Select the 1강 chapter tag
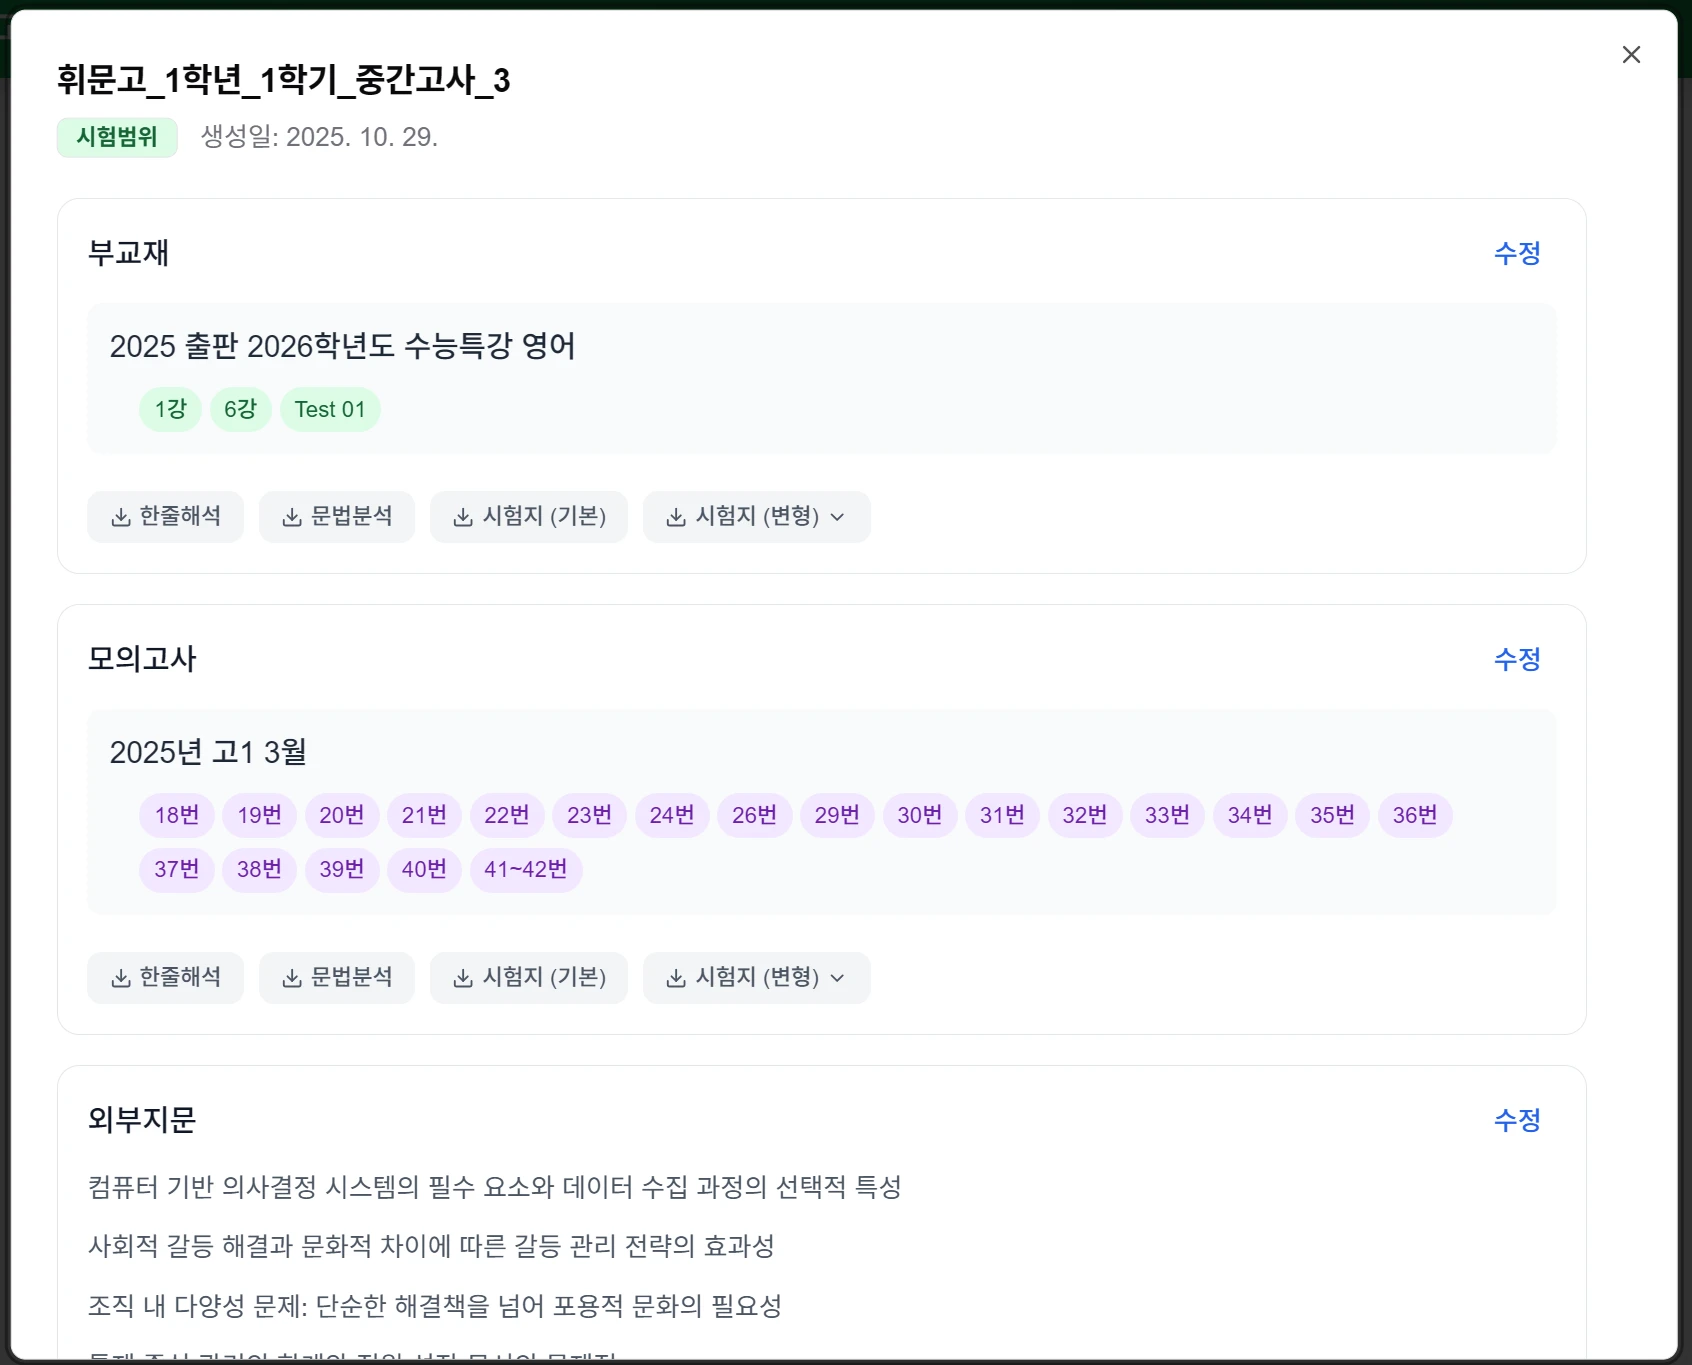1692x1365 pixels. pos(170,409)
